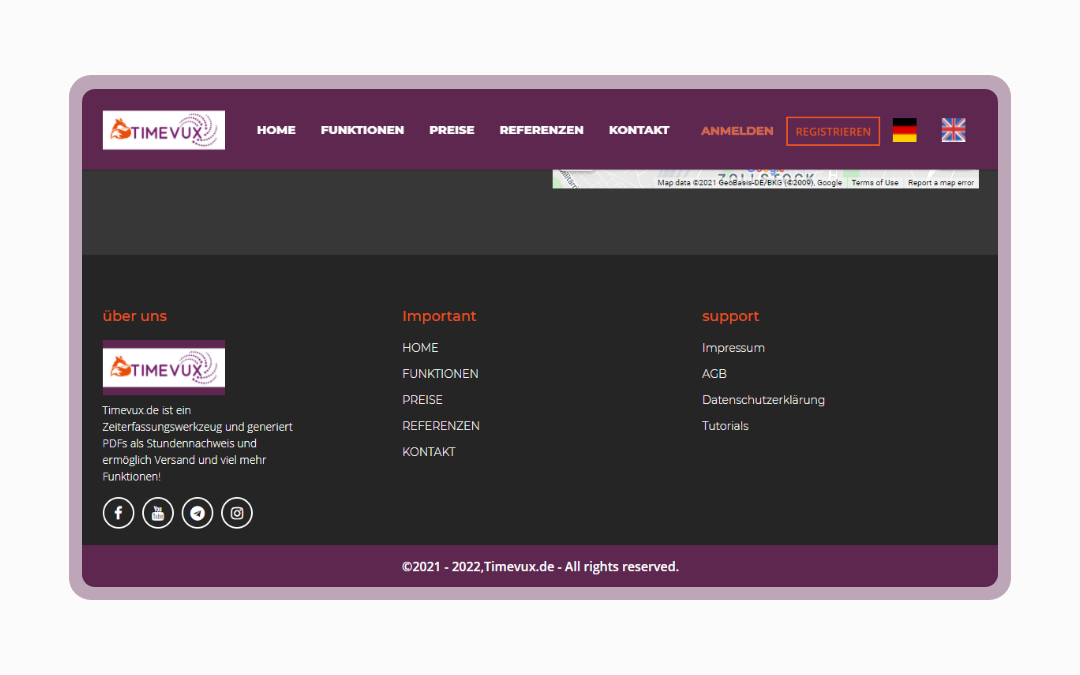Viewport: 1080px width, 675px height.
Task: Open the Impressum footer link
Action: tap(733, 348)
